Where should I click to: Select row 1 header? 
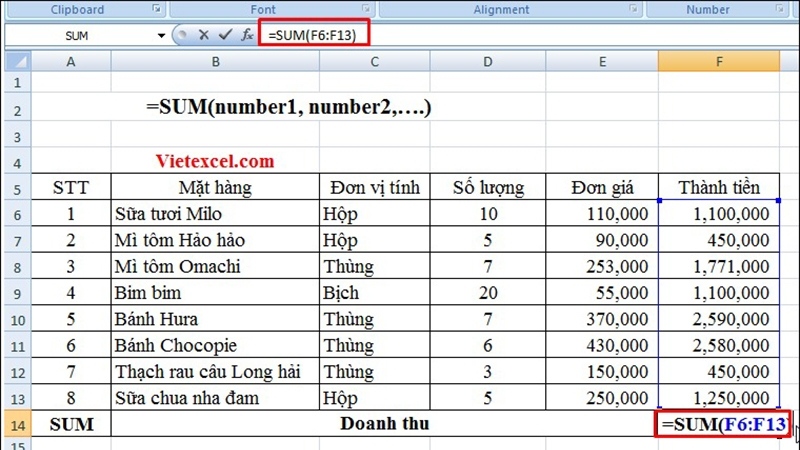pyautogui.click(x=18, y=82)
